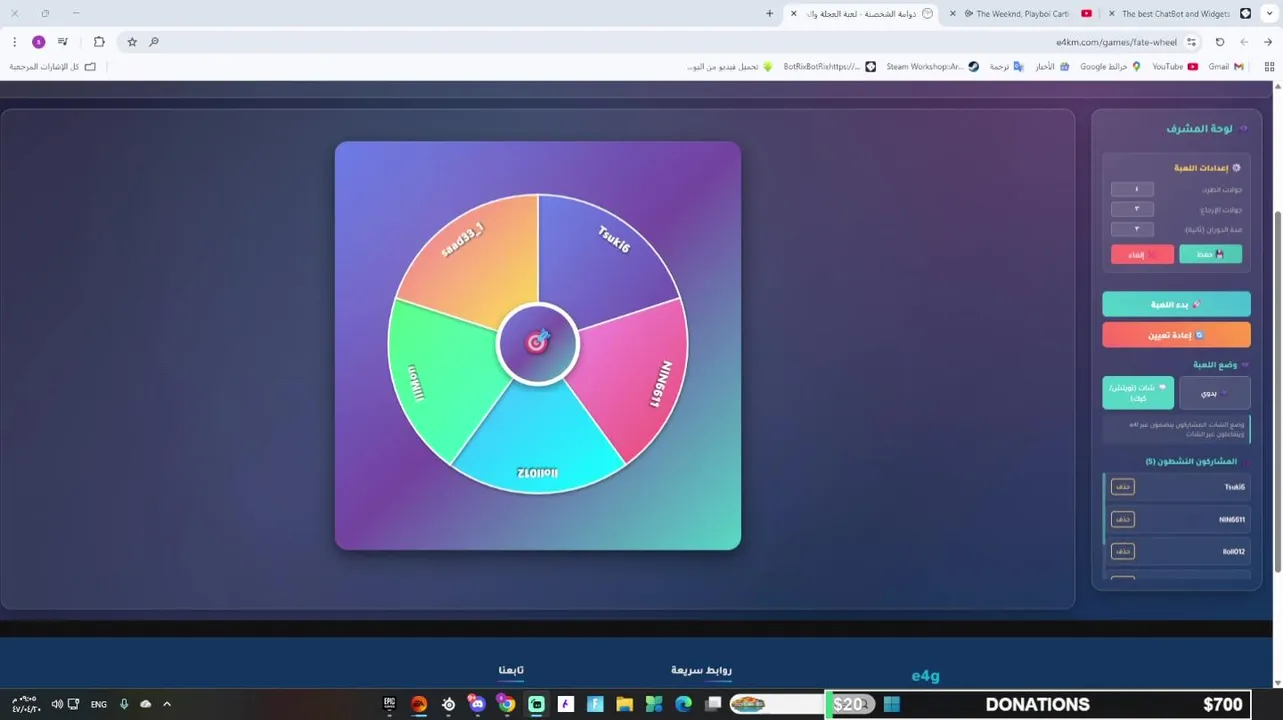The height and width of the screenshot is (720, 1283).
Task: Open Microsoft Edge from the taskbar
Action: point(683,704)
